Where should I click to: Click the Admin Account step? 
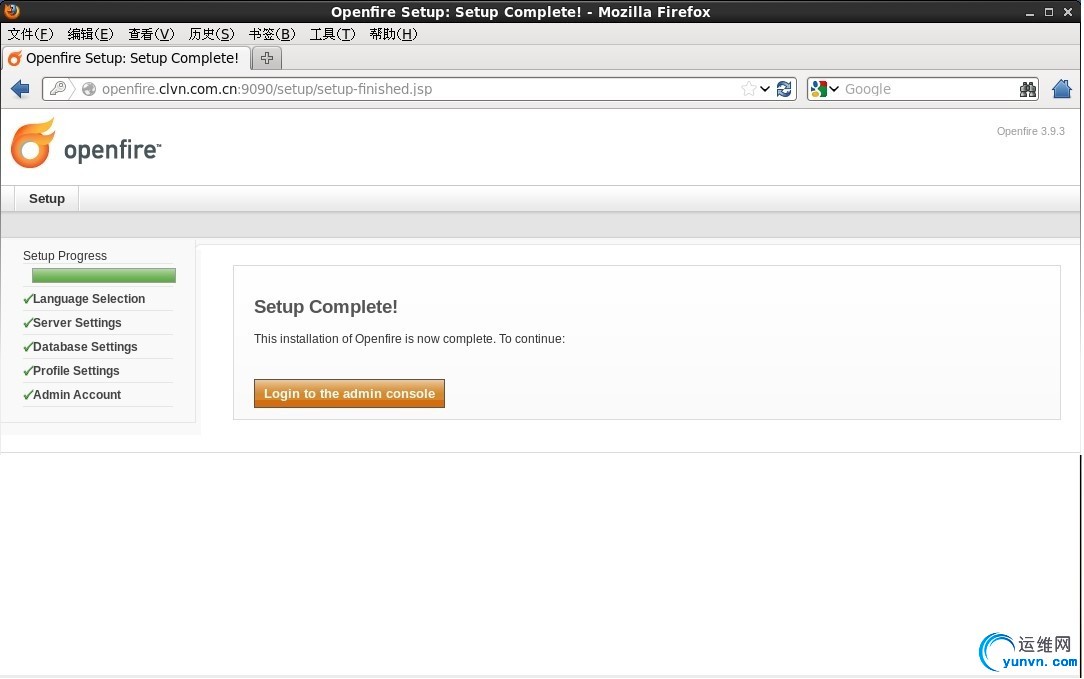tap(77, 395)
